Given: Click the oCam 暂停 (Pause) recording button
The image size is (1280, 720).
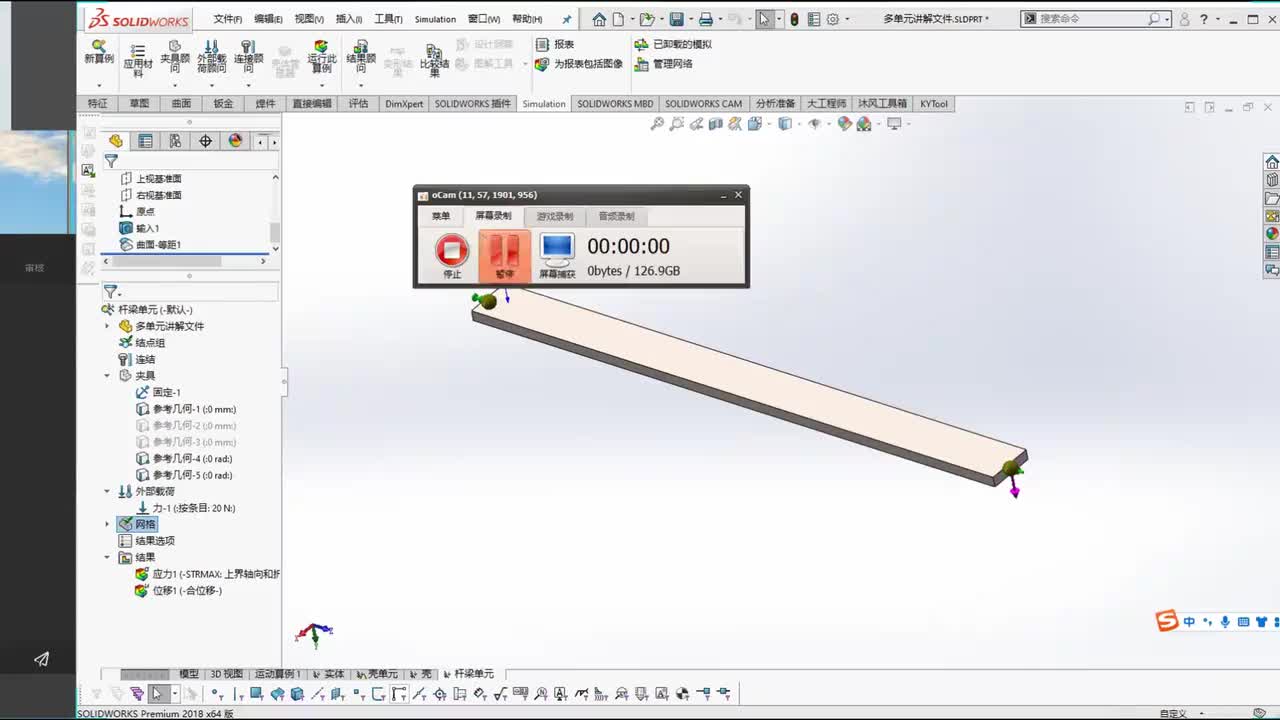Looking at the screenshot, I should [505, 256].
